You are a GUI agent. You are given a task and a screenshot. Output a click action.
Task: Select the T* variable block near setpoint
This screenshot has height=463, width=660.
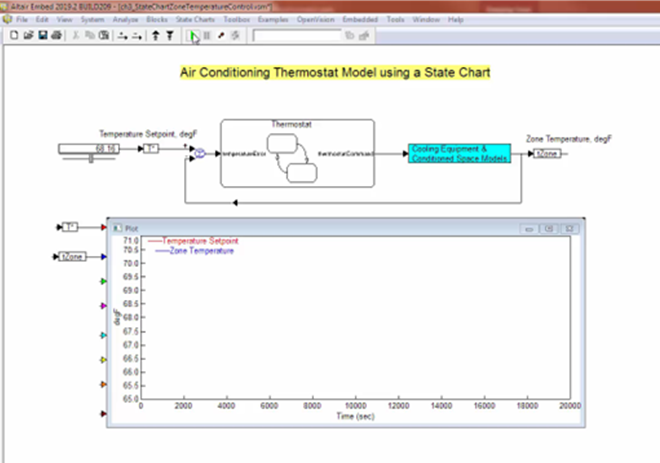point(151,149)
